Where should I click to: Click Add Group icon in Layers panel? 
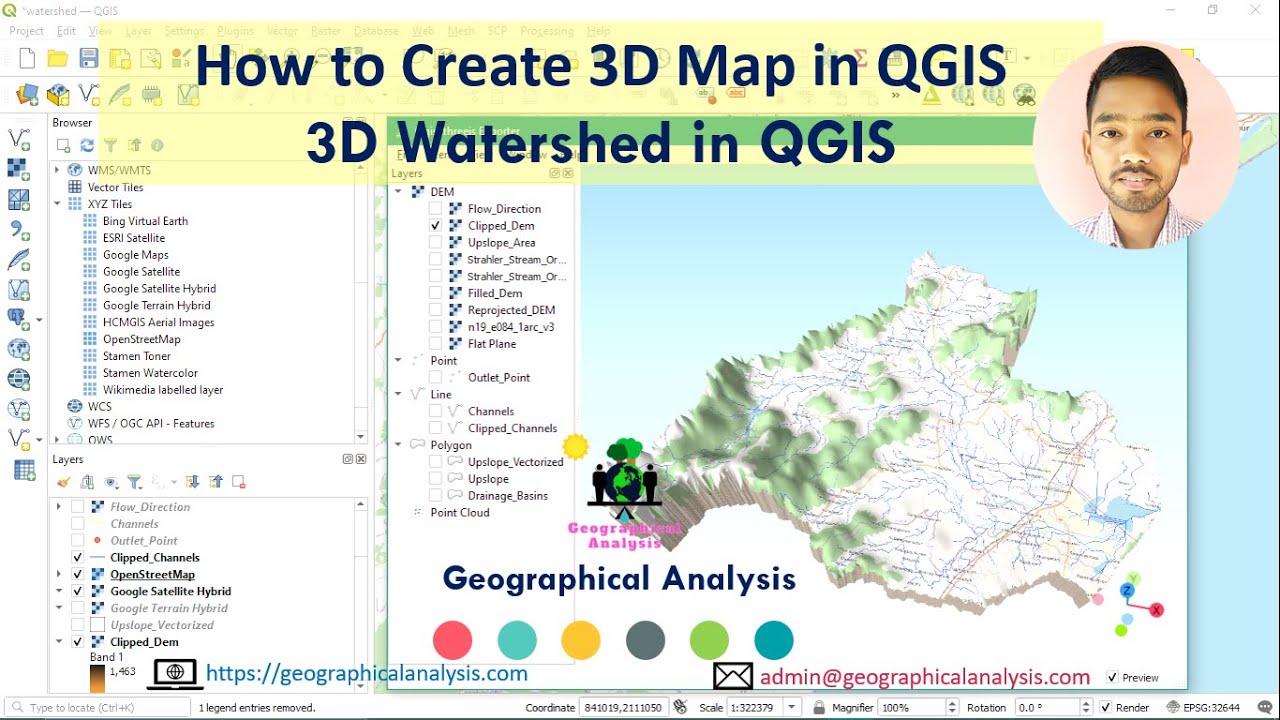point(87,482)
